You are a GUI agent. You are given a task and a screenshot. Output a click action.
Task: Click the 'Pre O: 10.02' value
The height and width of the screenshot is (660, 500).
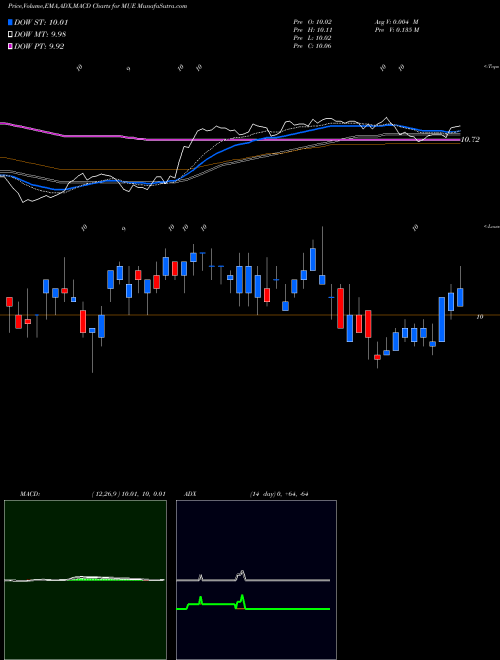(312, 22)
